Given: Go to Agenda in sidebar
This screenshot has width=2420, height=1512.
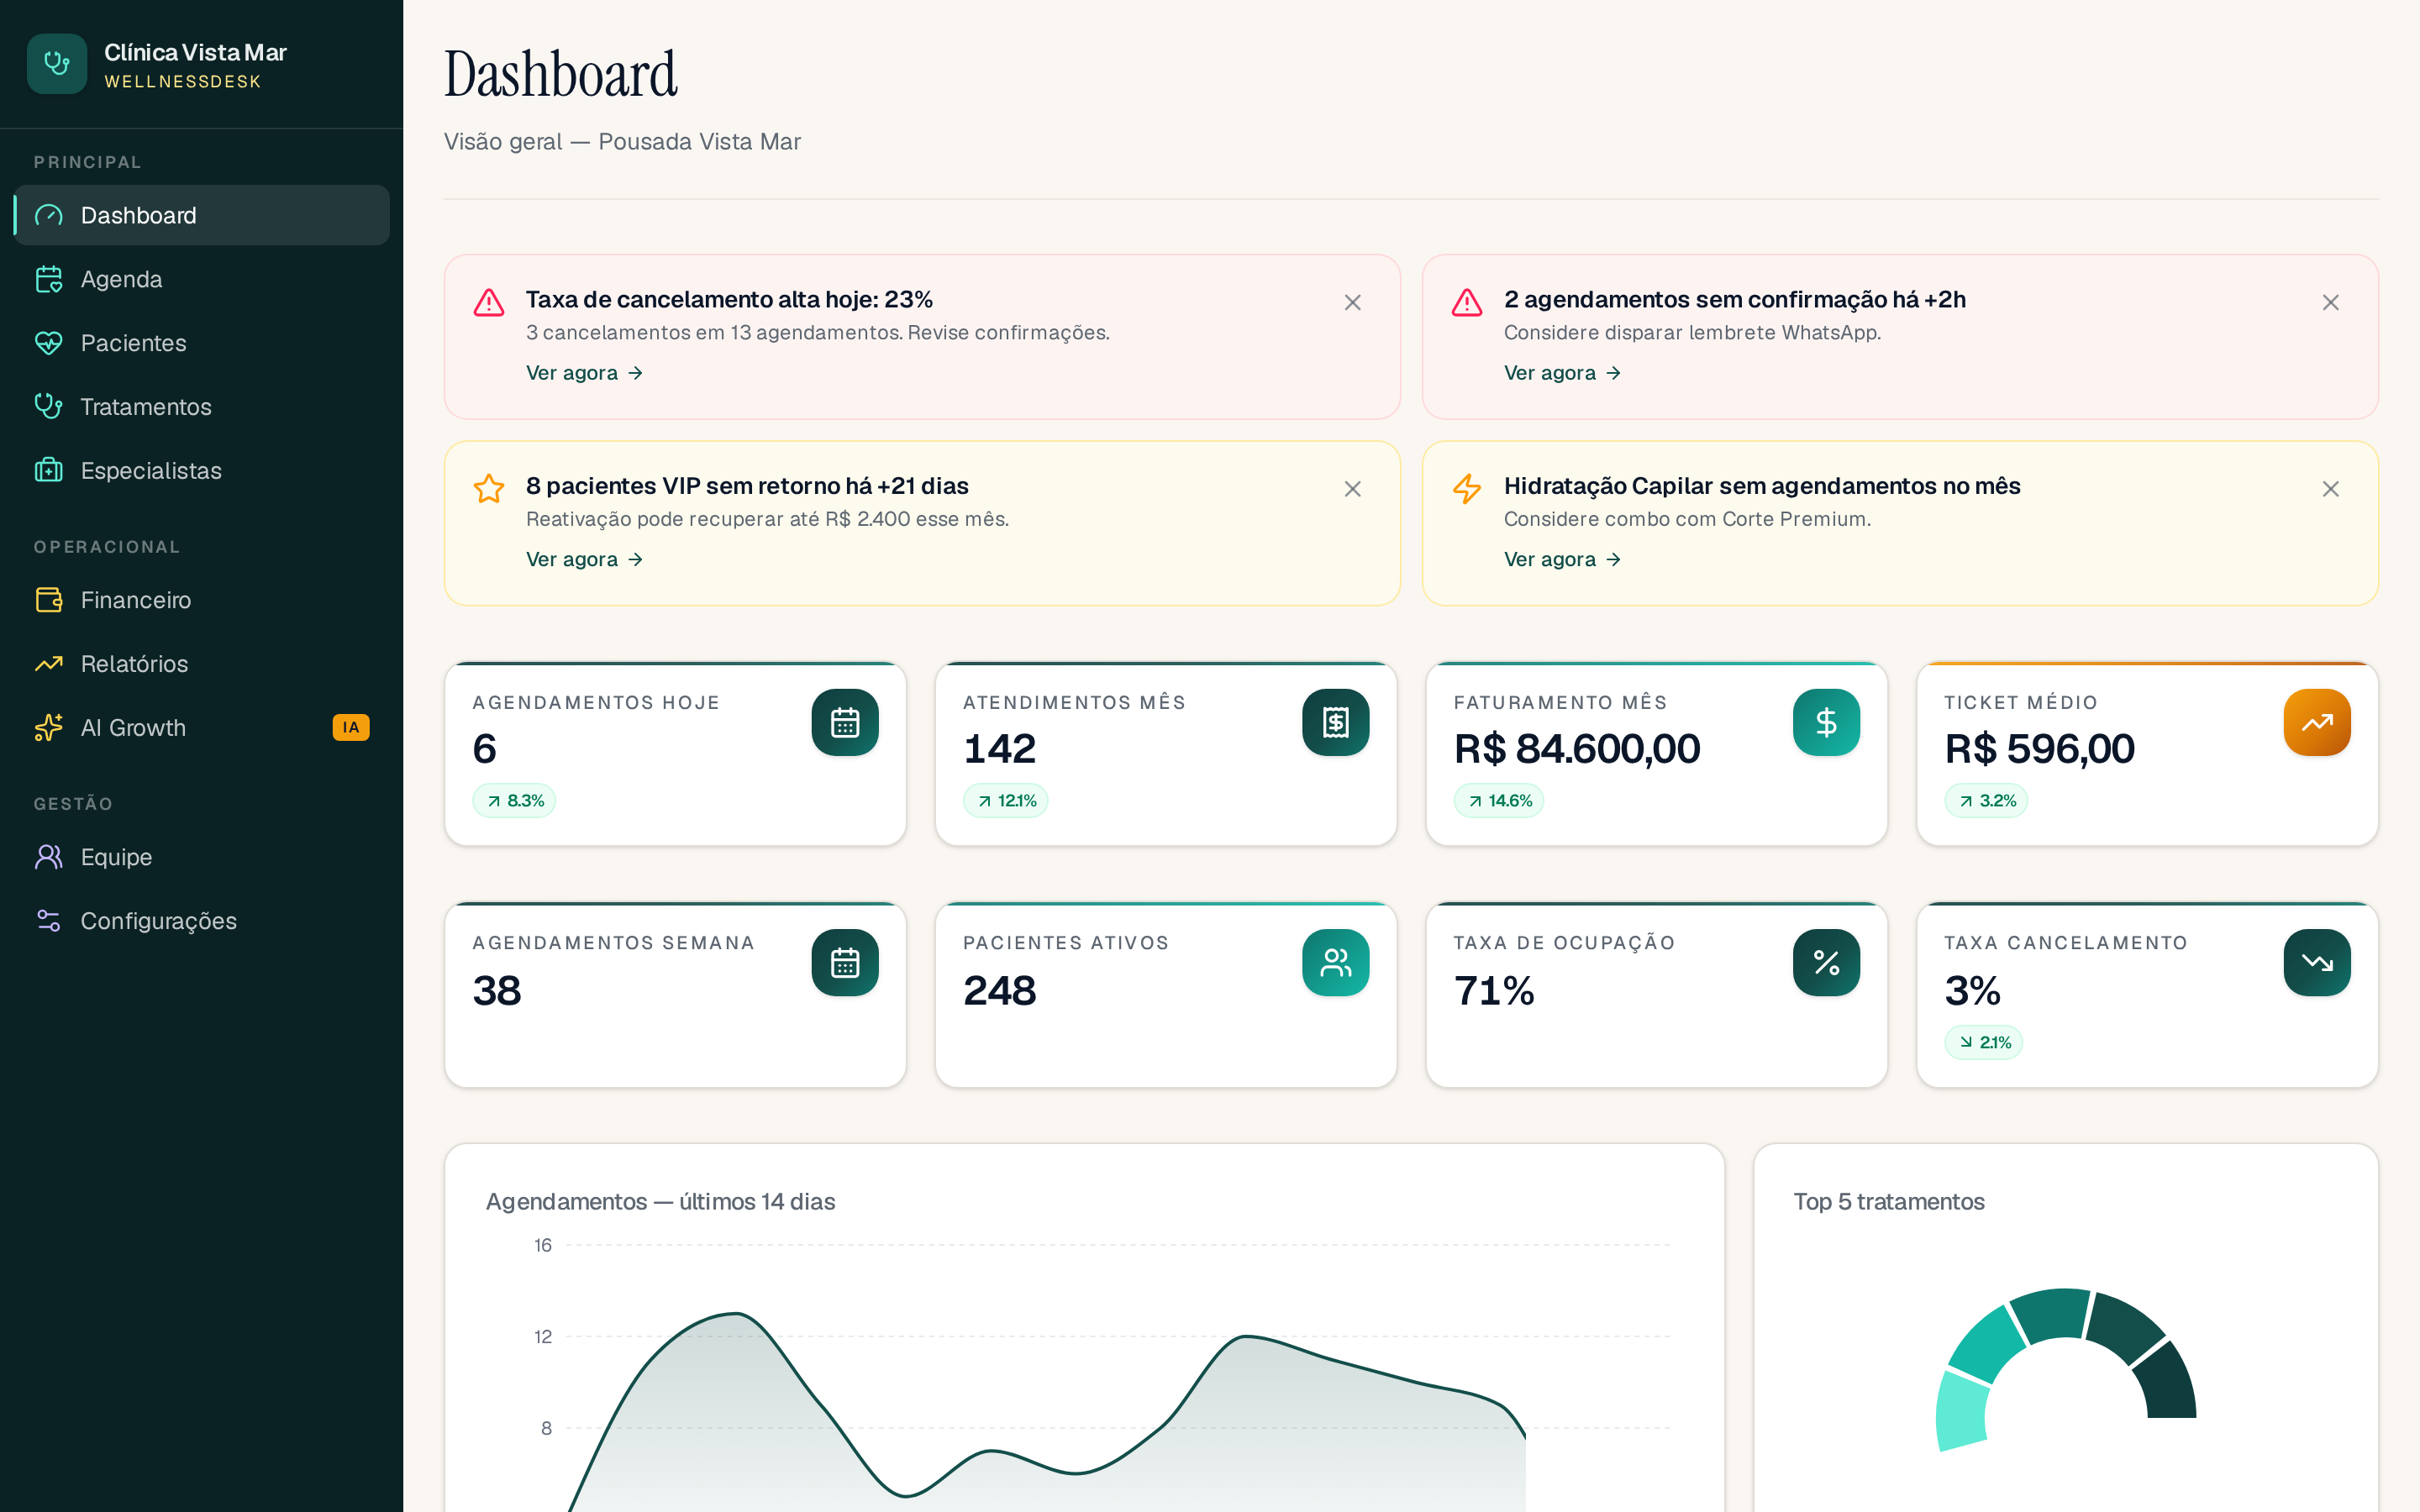Looking at the screenshot, I should point(202,279).
